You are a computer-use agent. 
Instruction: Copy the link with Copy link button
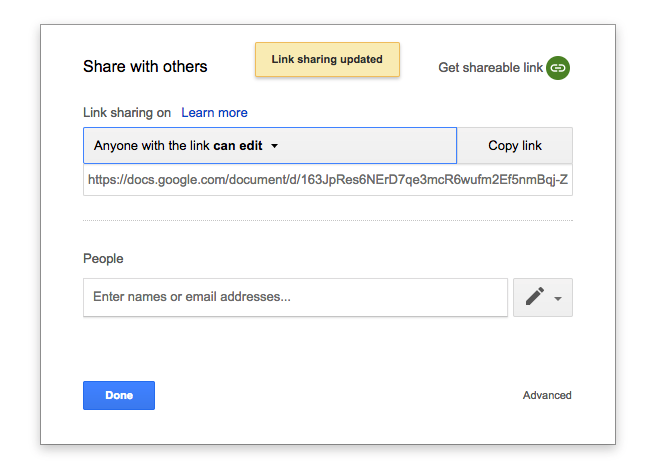[515, 145]
